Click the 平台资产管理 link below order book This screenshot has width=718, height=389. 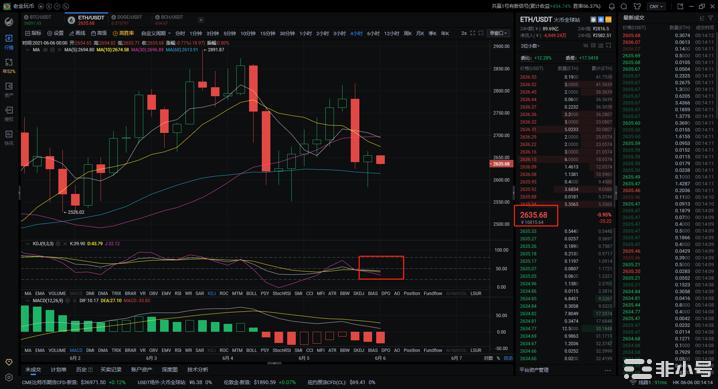point(534,370)
